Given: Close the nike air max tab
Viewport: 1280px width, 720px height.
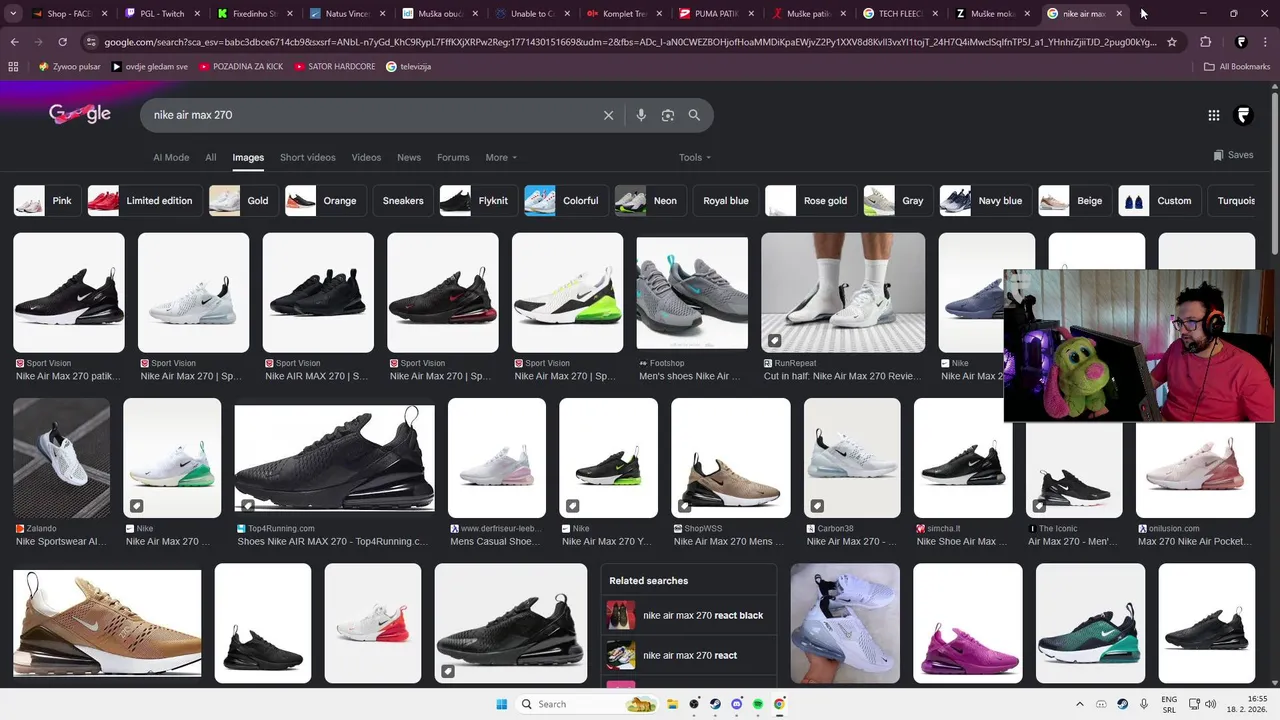Looking at the screenshot, I should [1118, 14].
